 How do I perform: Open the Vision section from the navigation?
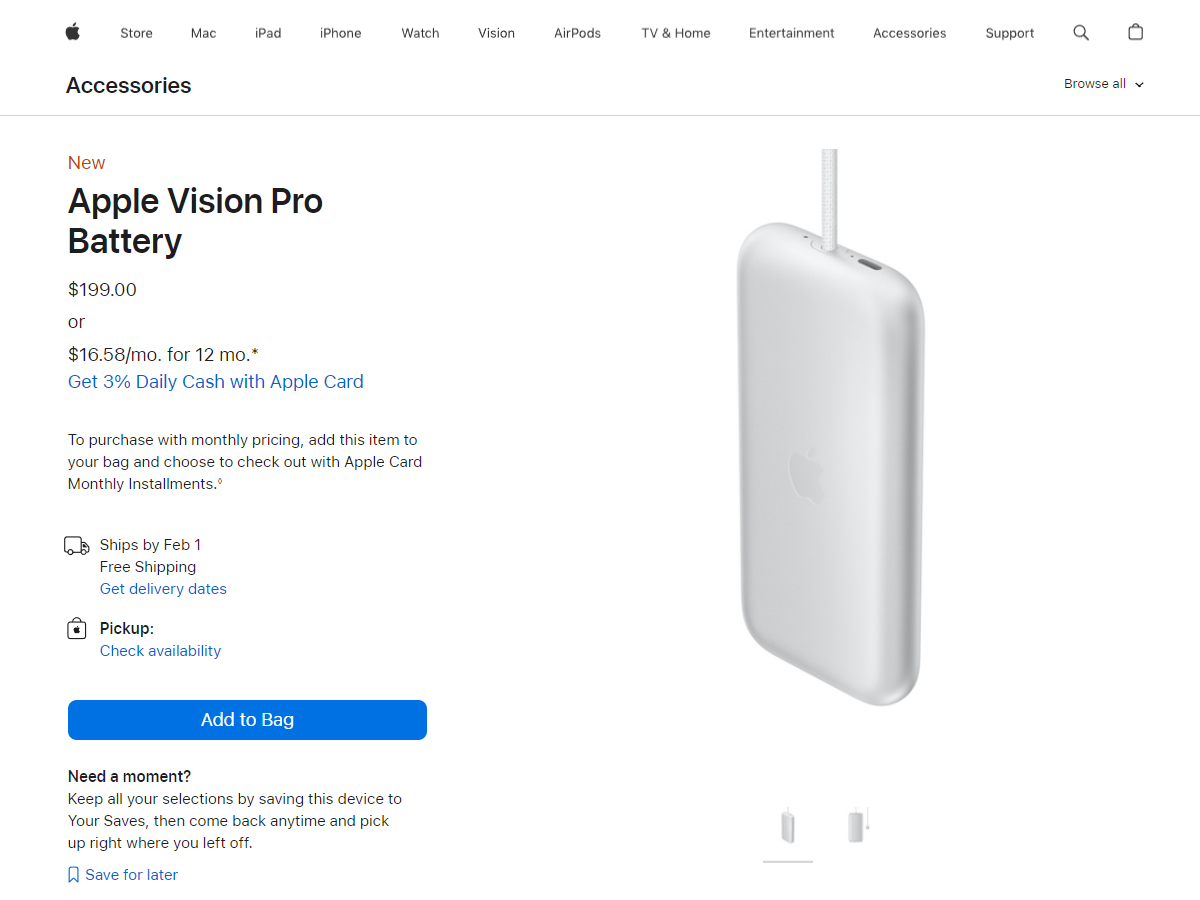[x=496, y=32]
